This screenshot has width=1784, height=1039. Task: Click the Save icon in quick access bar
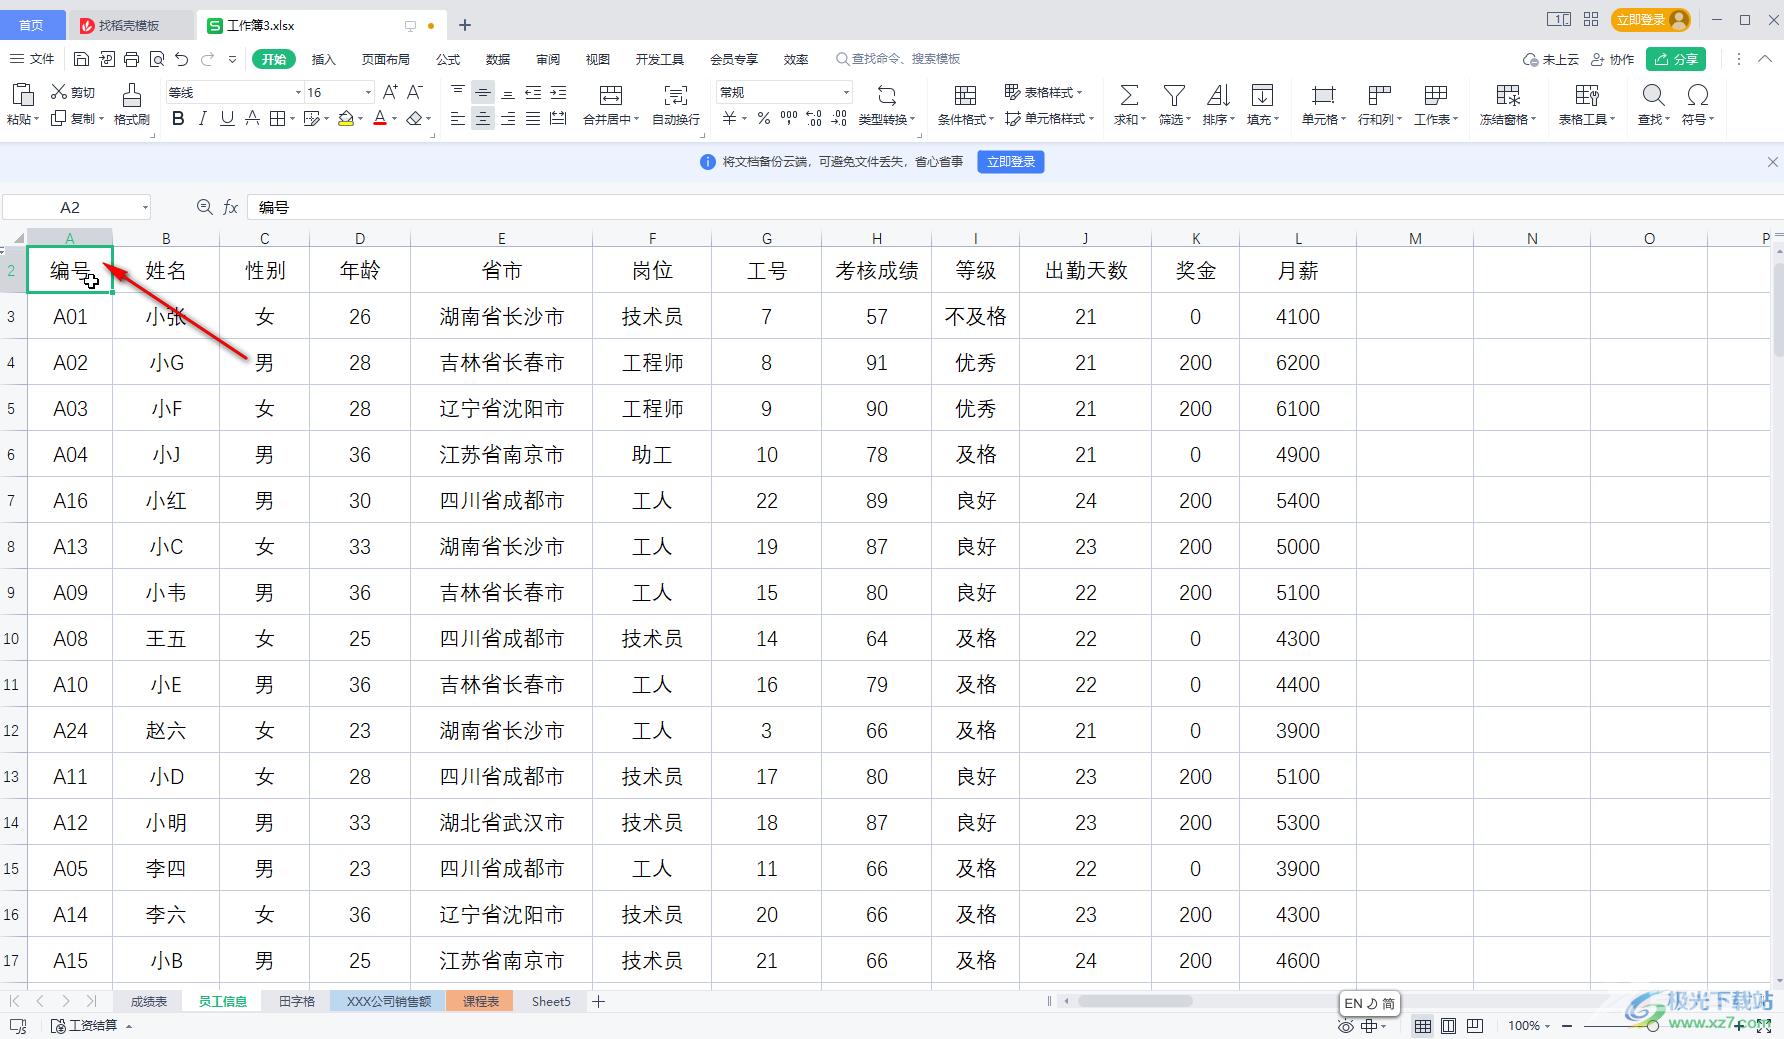82,59
